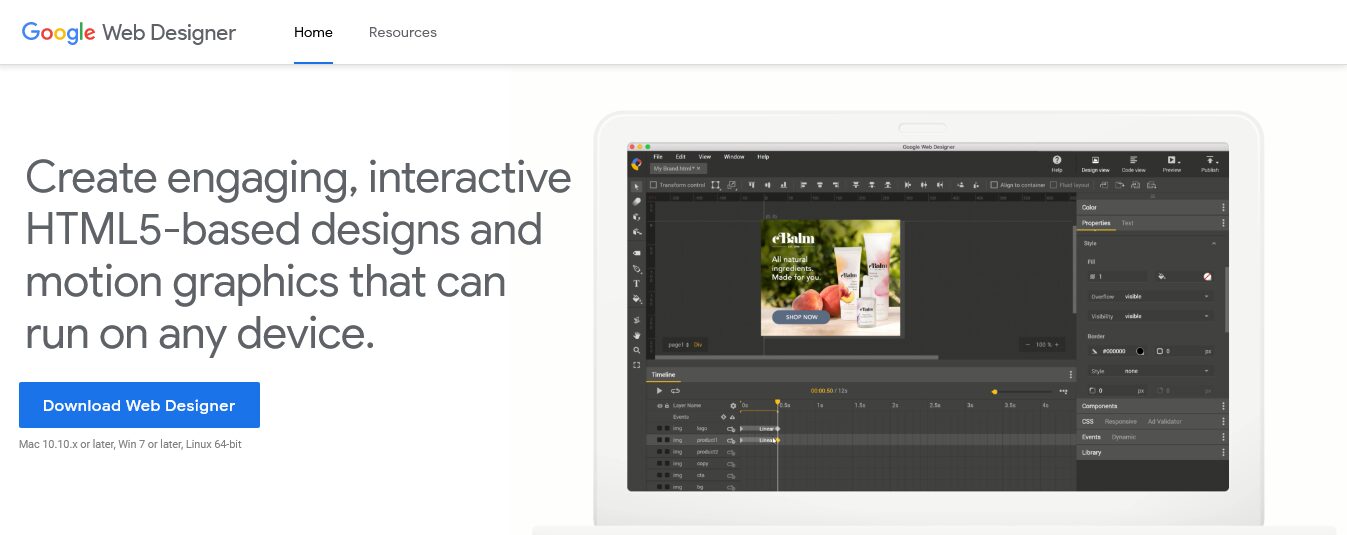
Task: Open the Visibility visible dropdown
Action: 1167,316
